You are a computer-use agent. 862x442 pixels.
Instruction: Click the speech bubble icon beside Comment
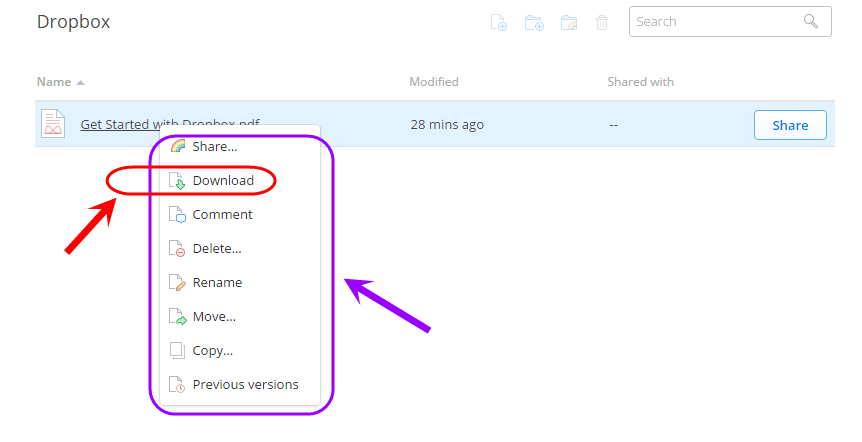coord(177,214)
